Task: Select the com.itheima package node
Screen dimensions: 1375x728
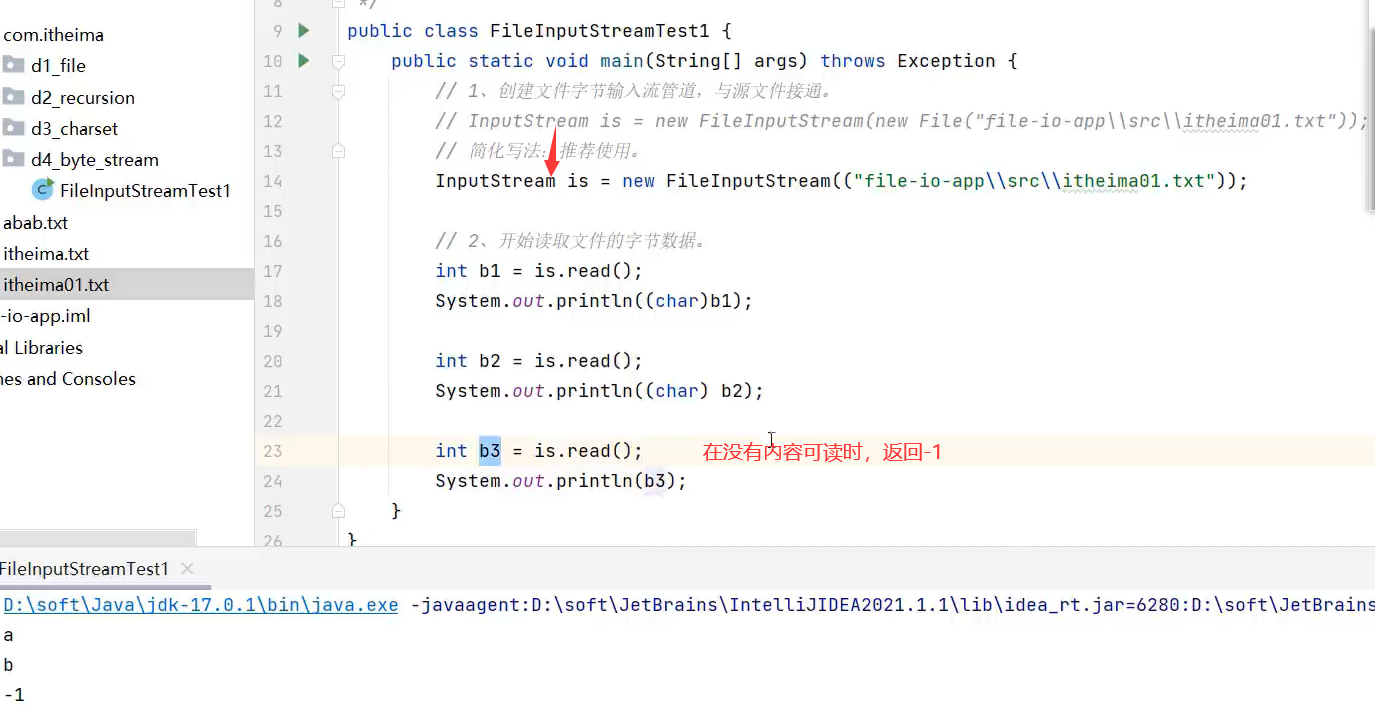Action: pyautogui.click(x=54, y=35)
